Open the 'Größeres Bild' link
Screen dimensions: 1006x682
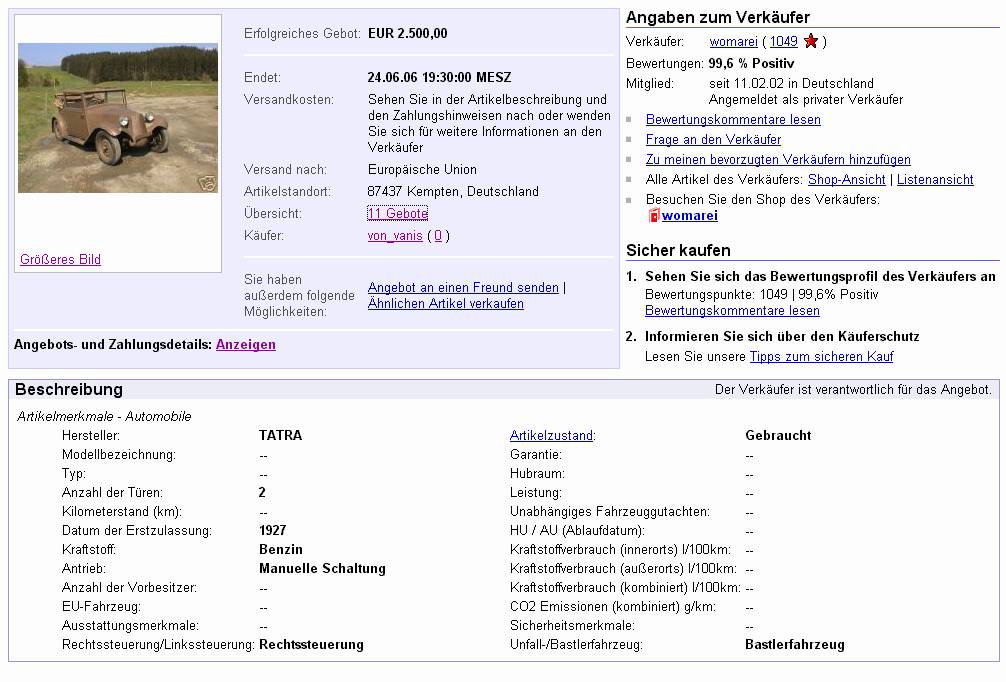[x=60, y=260]
